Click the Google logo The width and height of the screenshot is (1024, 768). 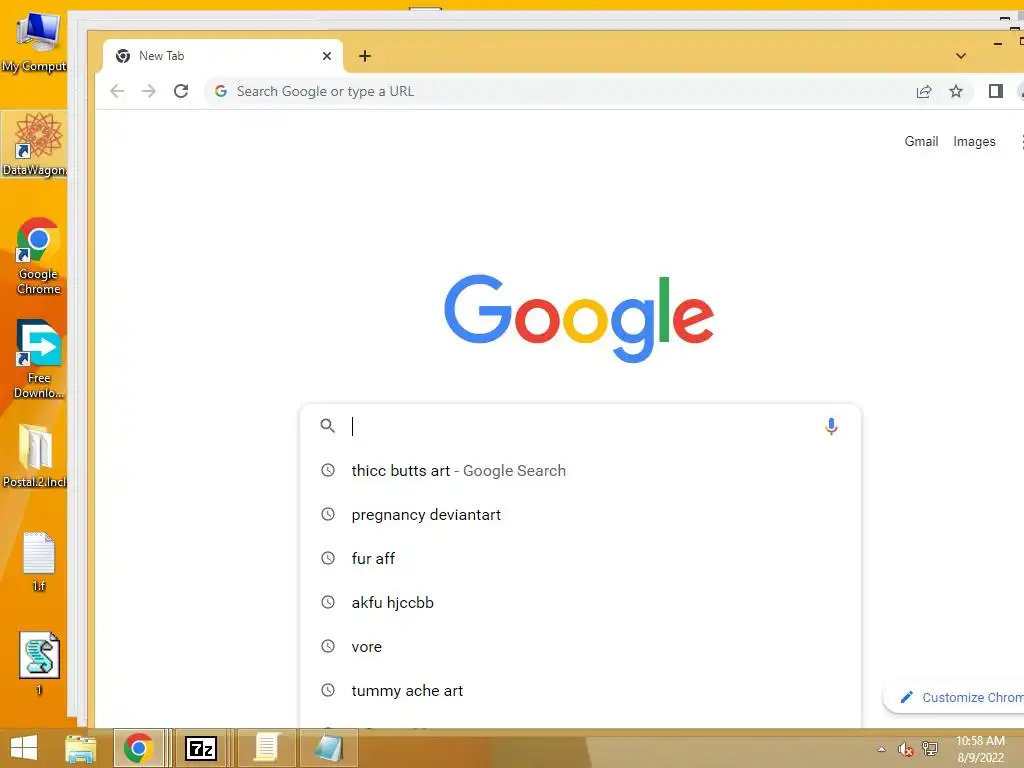click(579, 318)
